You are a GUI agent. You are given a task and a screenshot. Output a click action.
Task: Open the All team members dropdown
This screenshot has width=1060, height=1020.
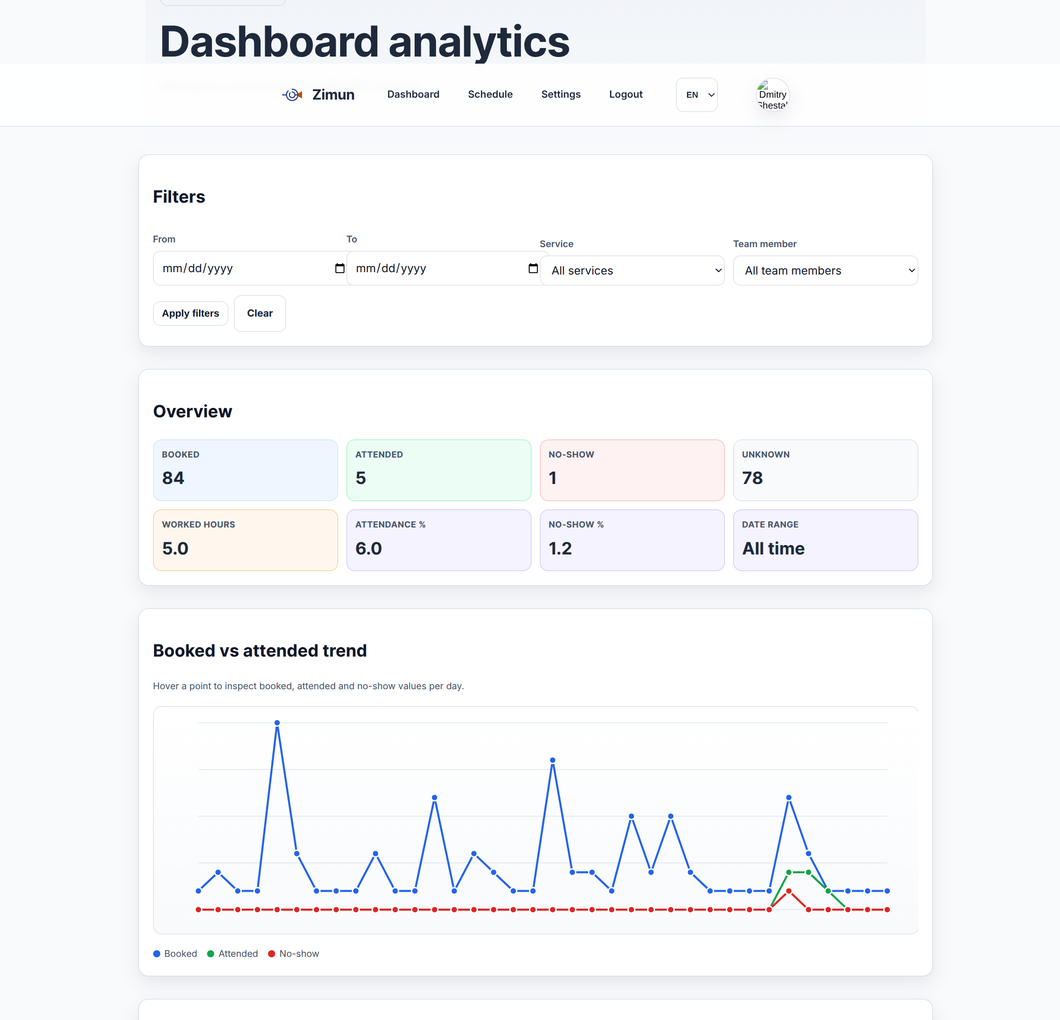[825, 270]
